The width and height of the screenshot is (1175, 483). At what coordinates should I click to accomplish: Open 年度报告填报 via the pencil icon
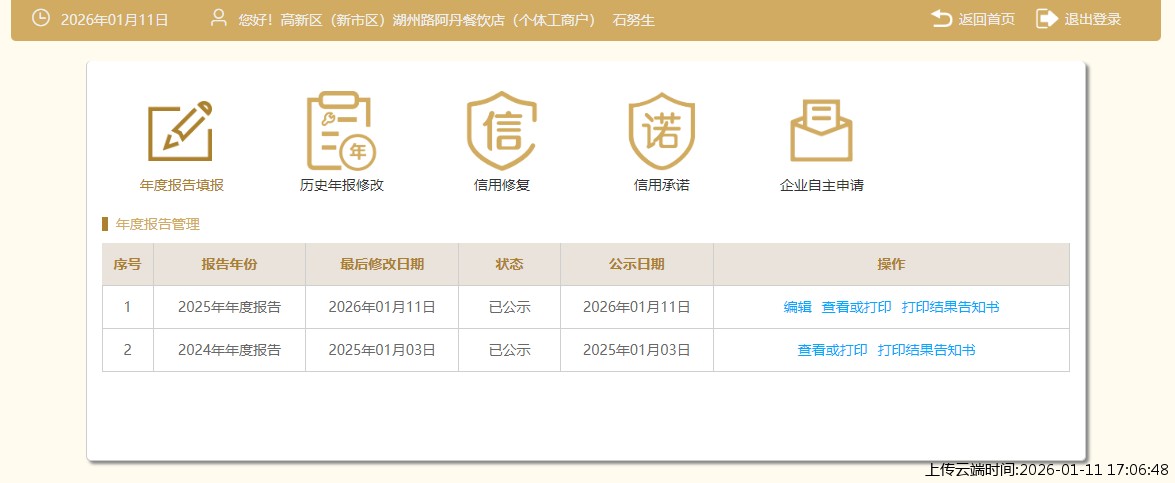click(181, 131)
